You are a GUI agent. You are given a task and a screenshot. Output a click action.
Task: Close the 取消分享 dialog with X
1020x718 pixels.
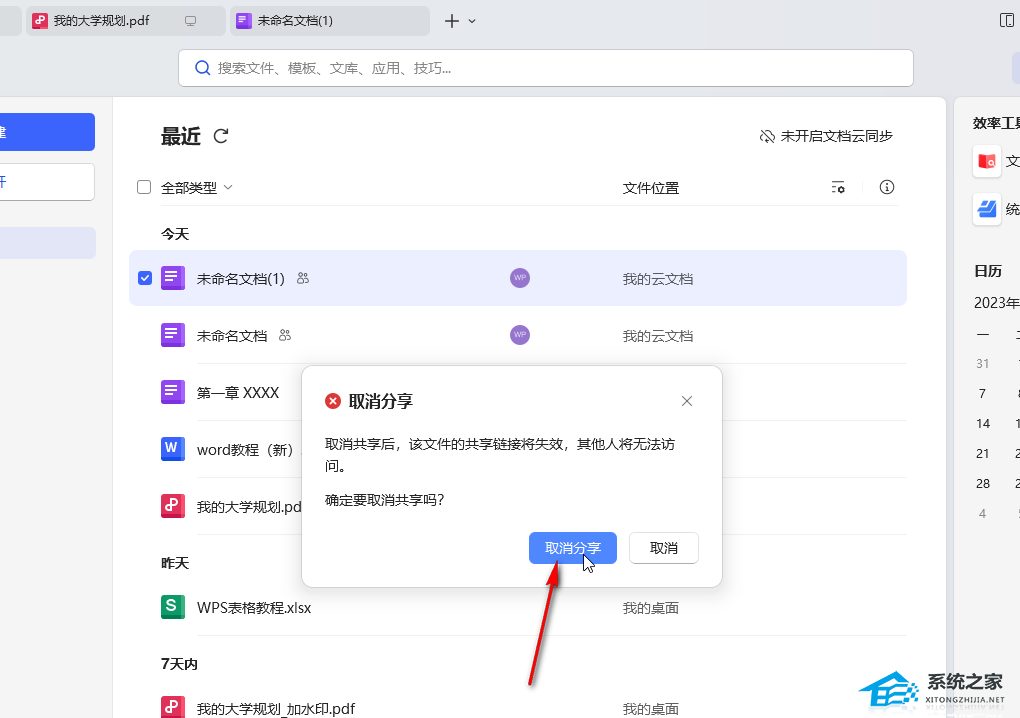click(686, 401)
